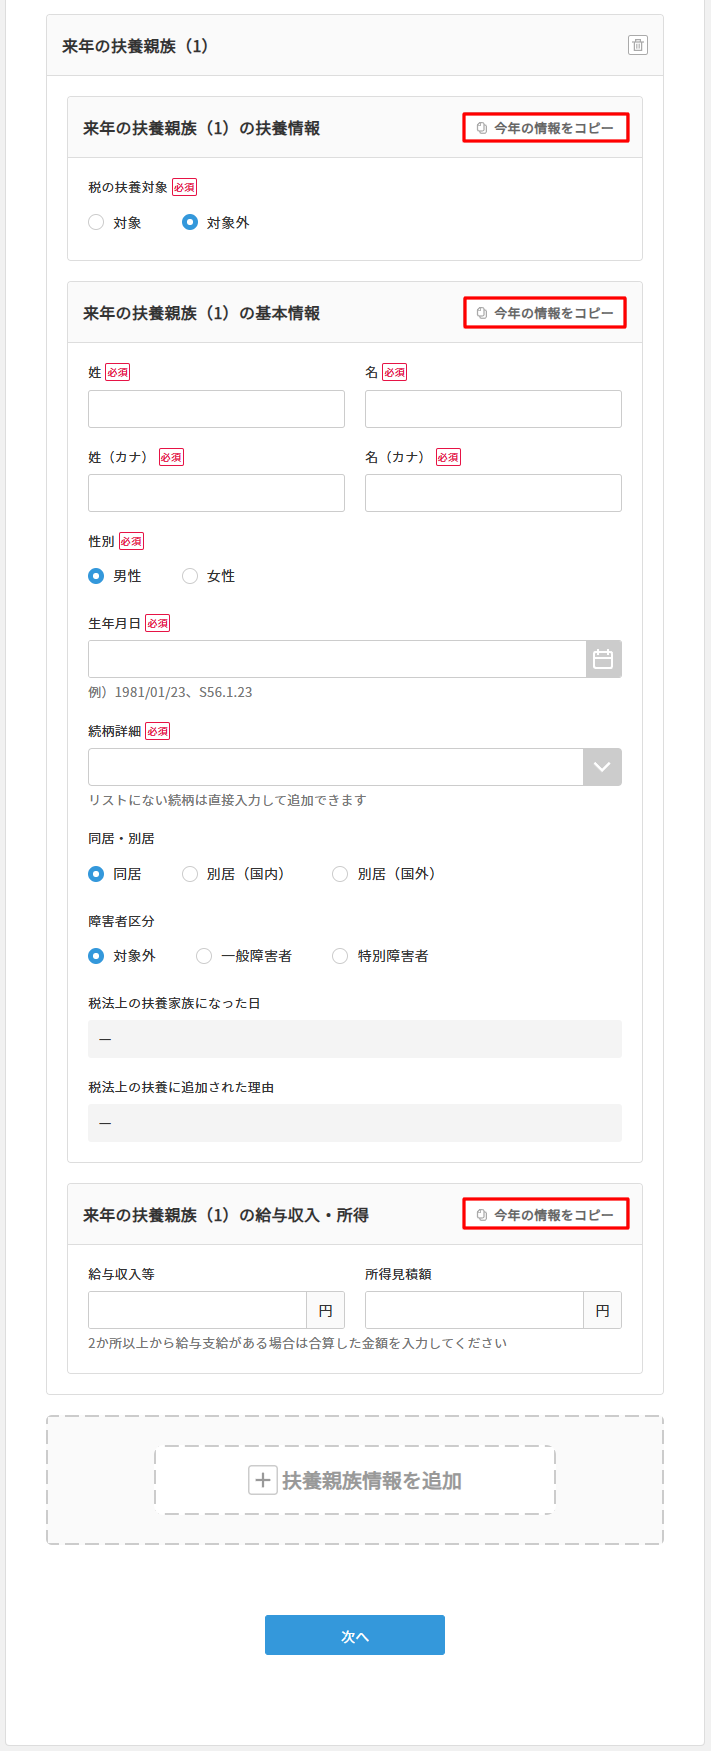Copy this year's info in 扶養情報 section
Viewport: 711px width, 1751px height.
click(x=545, y=128)
